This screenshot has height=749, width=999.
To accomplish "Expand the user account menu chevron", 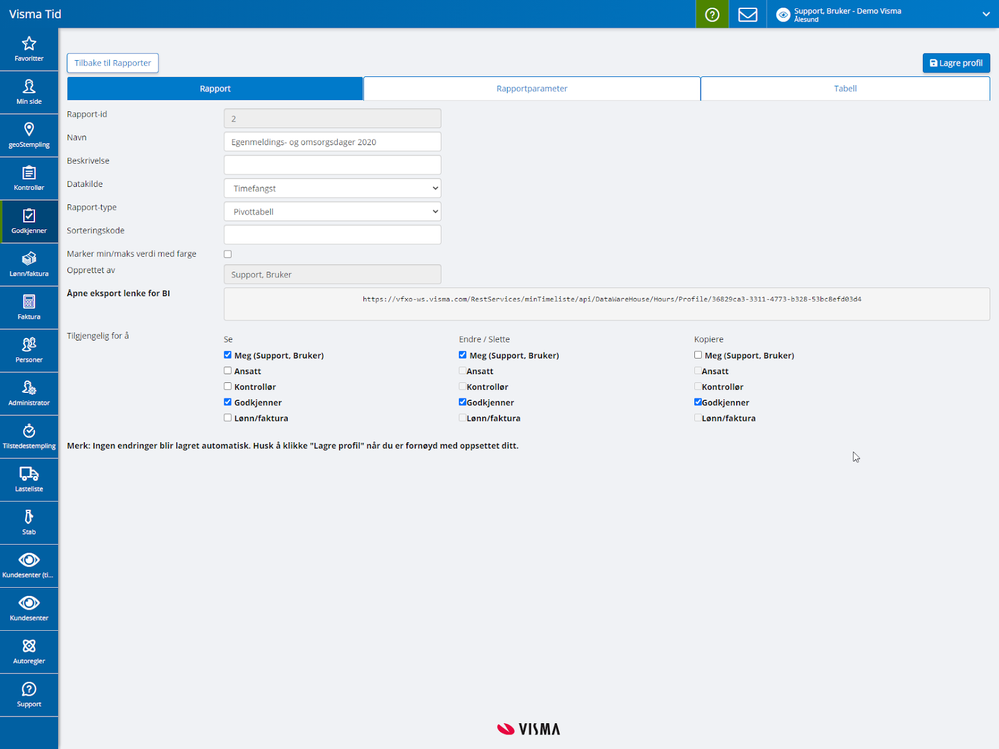I will pyautogui.click(x=986, y=14).
